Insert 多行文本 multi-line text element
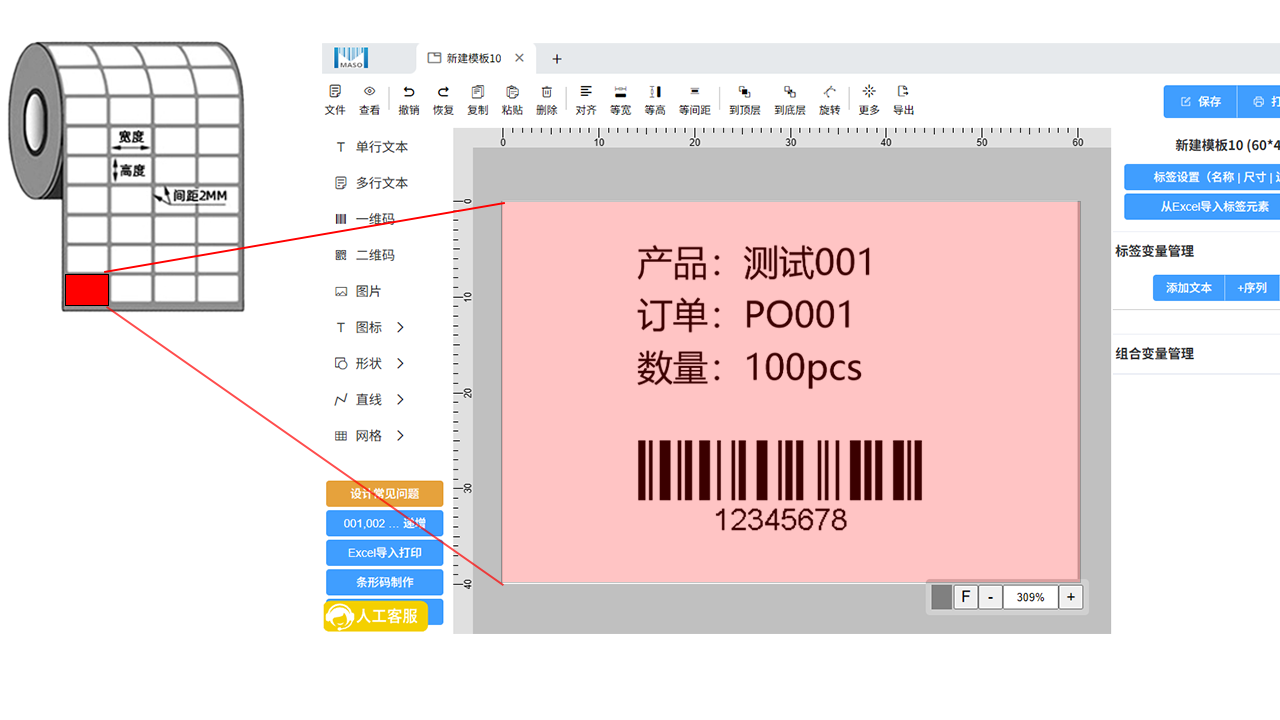 (x=371, y=183)
